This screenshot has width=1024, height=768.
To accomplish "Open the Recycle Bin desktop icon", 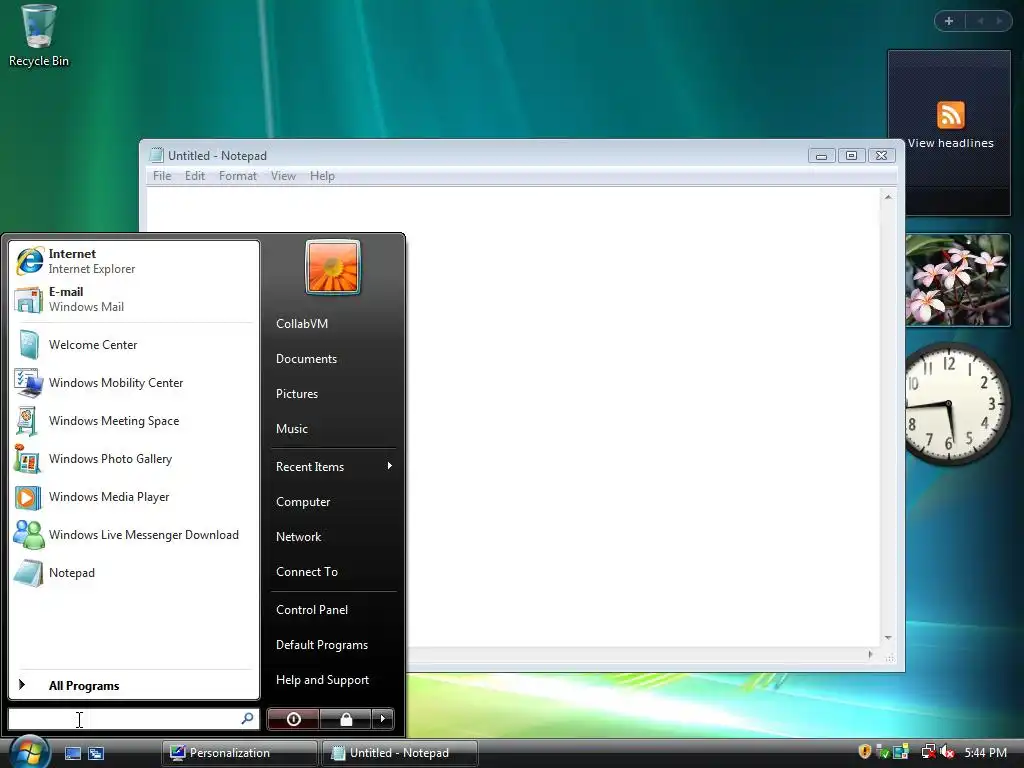I will click(39, 35).
